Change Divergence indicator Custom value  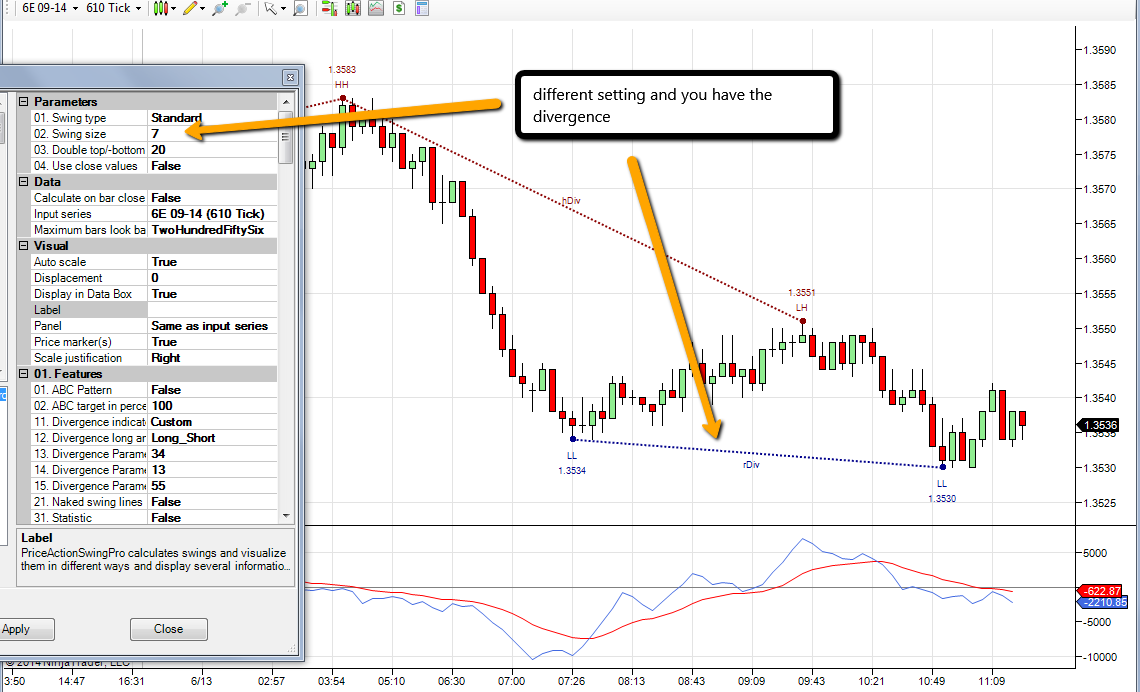click(x=213, y=422)
